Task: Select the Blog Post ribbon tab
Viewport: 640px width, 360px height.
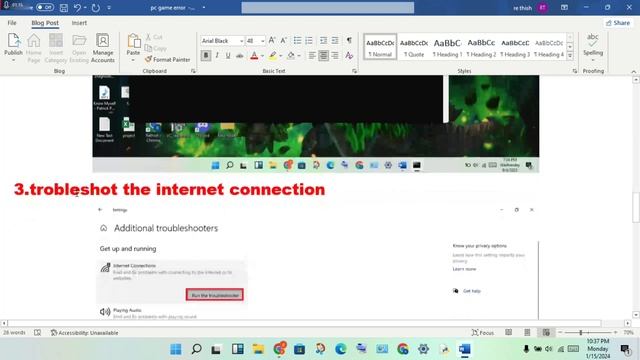Action: (x=45, y=23)
